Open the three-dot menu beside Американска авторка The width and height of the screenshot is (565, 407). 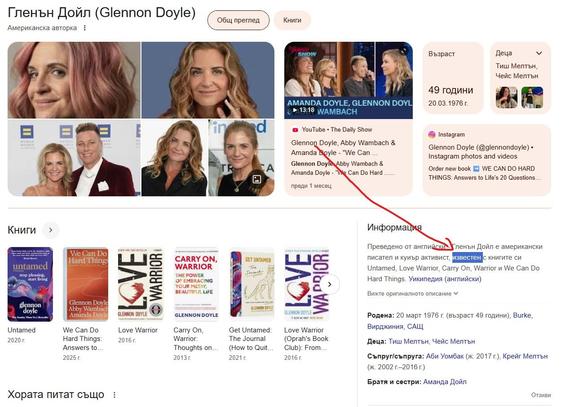coord(85,28)
